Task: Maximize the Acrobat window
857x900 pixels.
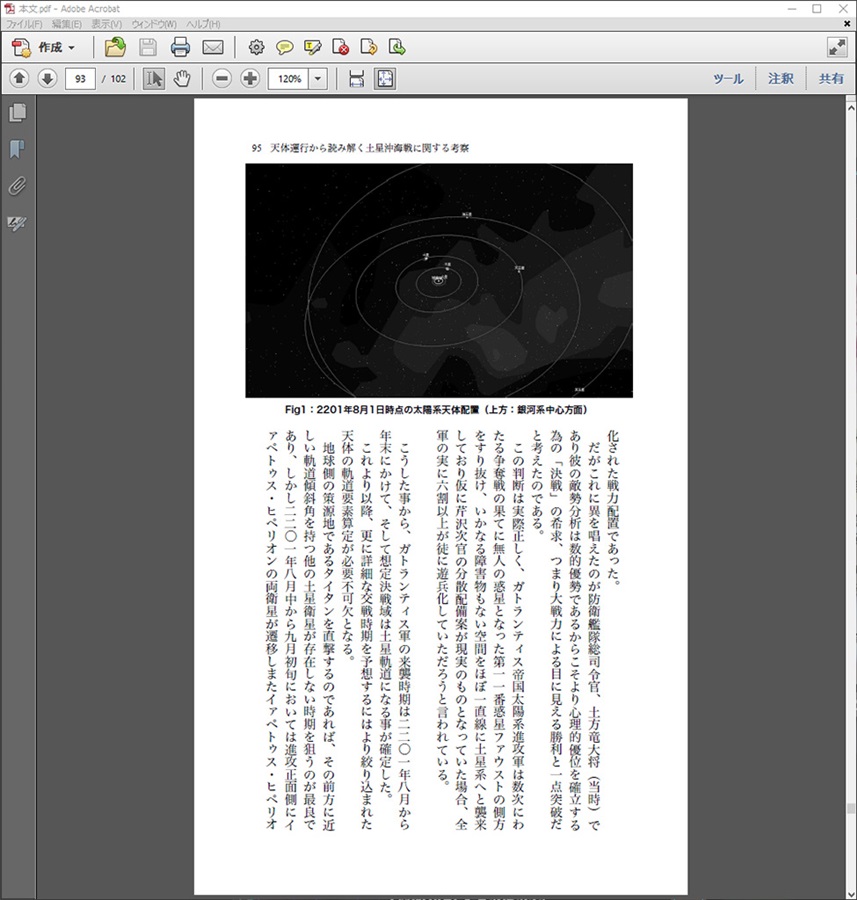Action: tap(817, 9)
